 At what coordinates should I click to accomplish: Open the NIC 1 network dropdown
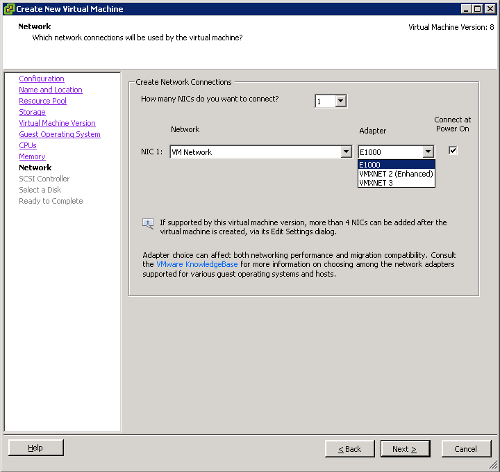(x=346, y=152)
